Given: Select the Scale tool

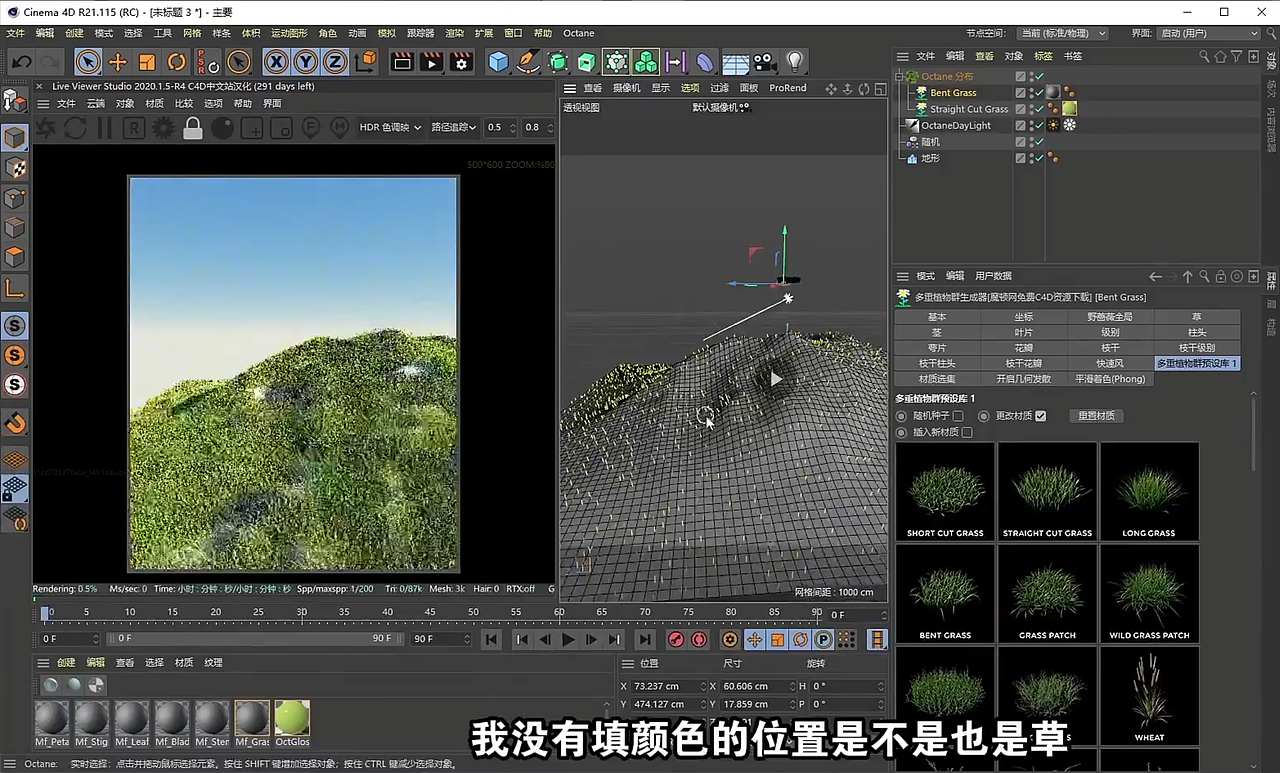Looking at the screenshot, I should click(147, 62).
